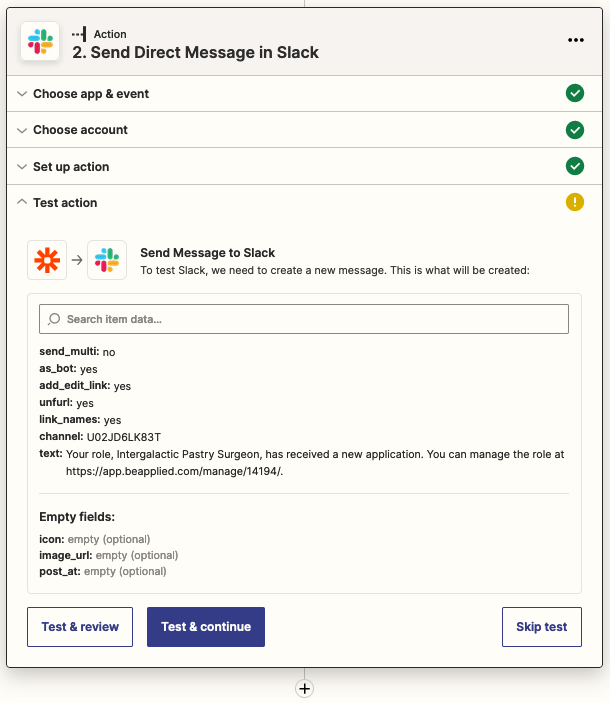Click the green checkmark beside Choose app & event

pyautogui.click(x=575, y=94)
